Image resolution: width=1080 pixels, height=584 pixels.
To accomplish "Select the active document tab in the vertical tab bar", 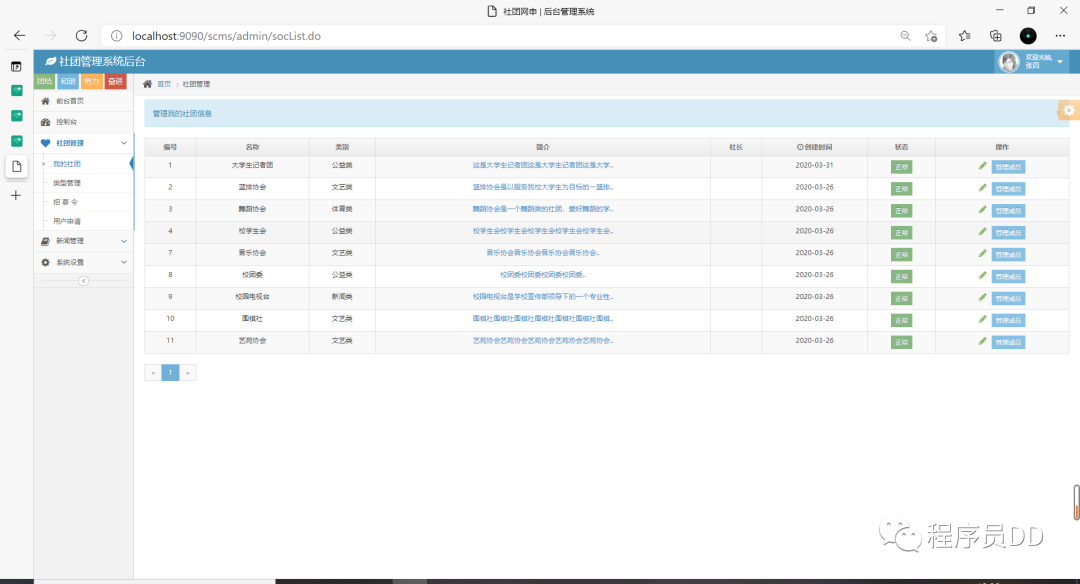I will [17, 167].
